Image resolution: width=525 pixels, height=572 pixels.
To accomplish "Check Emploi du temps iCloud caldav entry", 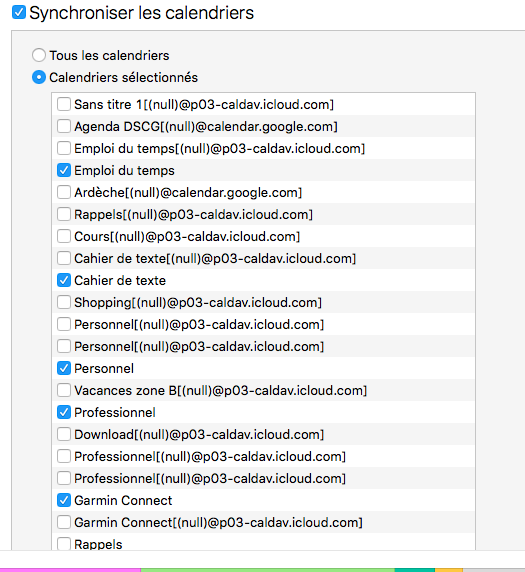I will [x=64, y=148].
